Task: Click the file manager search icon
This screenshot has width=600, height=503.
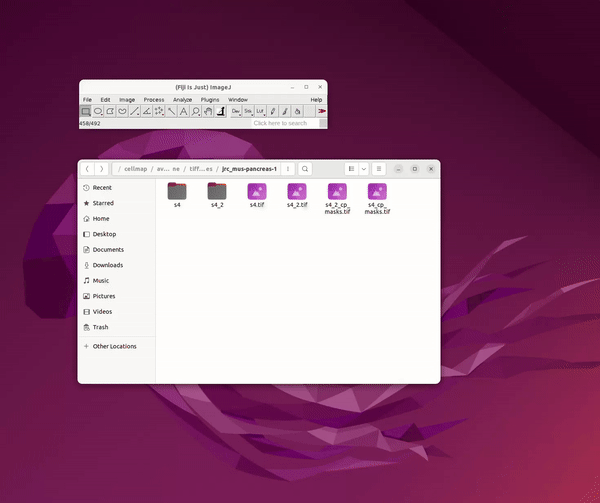Action: tap(306, 169)
